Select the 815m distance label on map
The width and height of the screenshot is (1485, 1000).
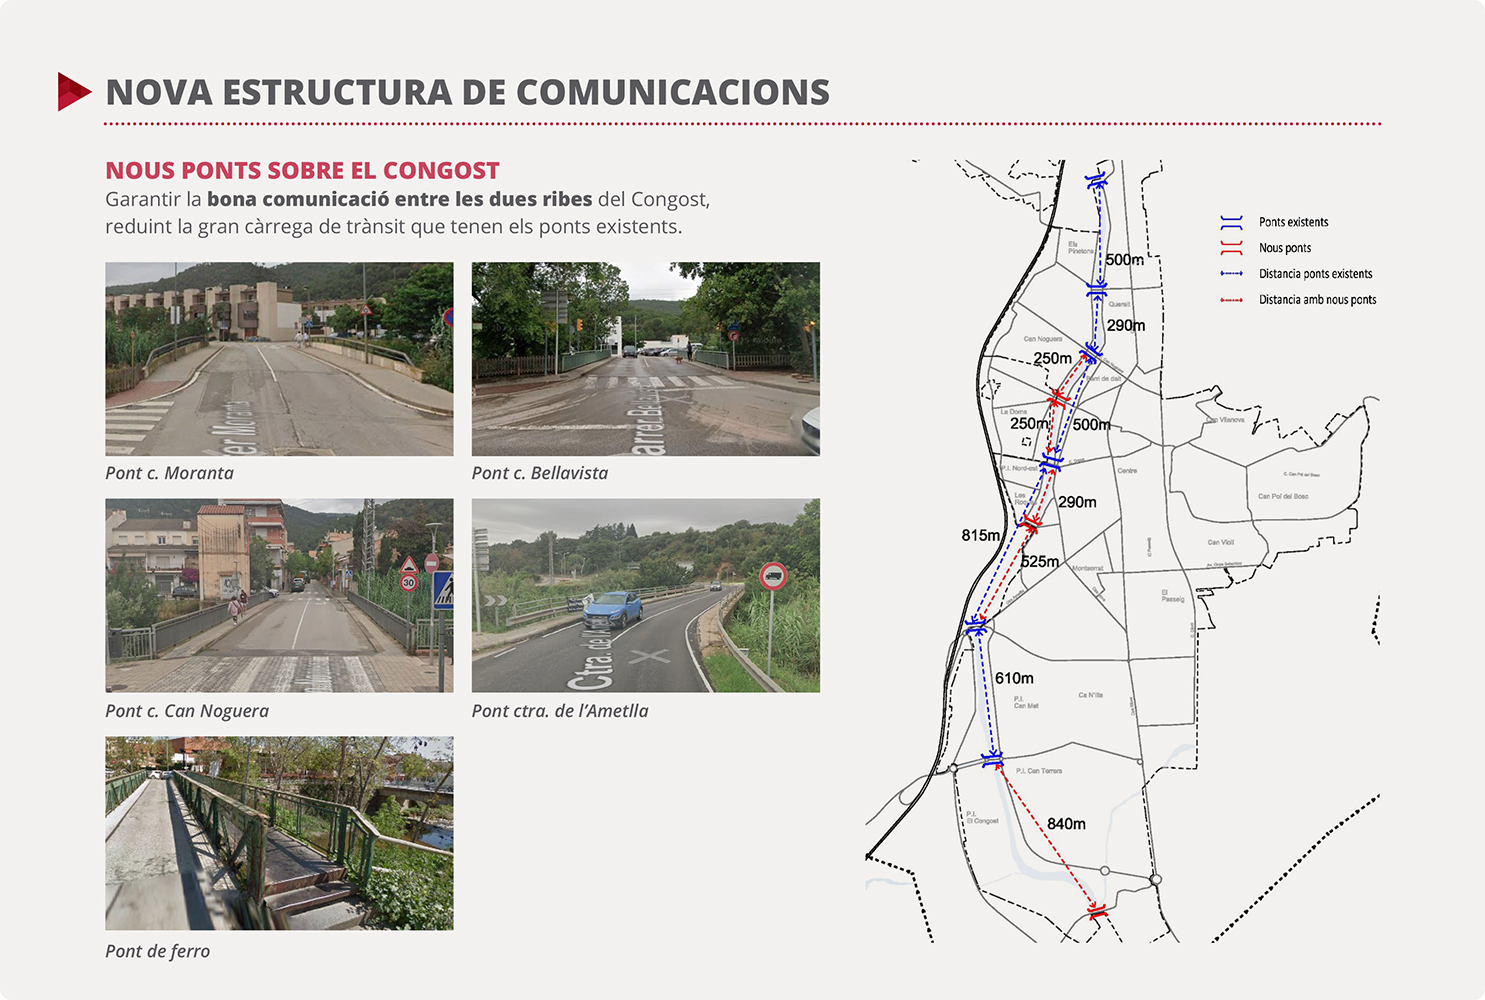(980, 536)
